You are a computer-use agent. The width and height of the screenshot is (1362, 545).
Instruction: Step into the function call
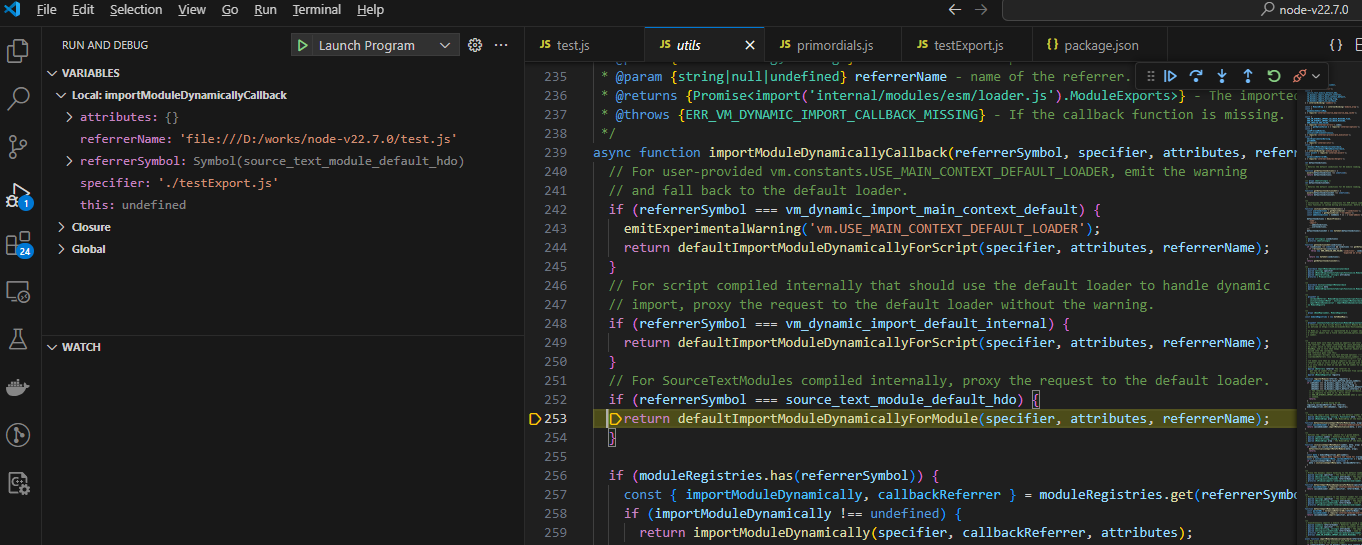(x=1222, y=76)
